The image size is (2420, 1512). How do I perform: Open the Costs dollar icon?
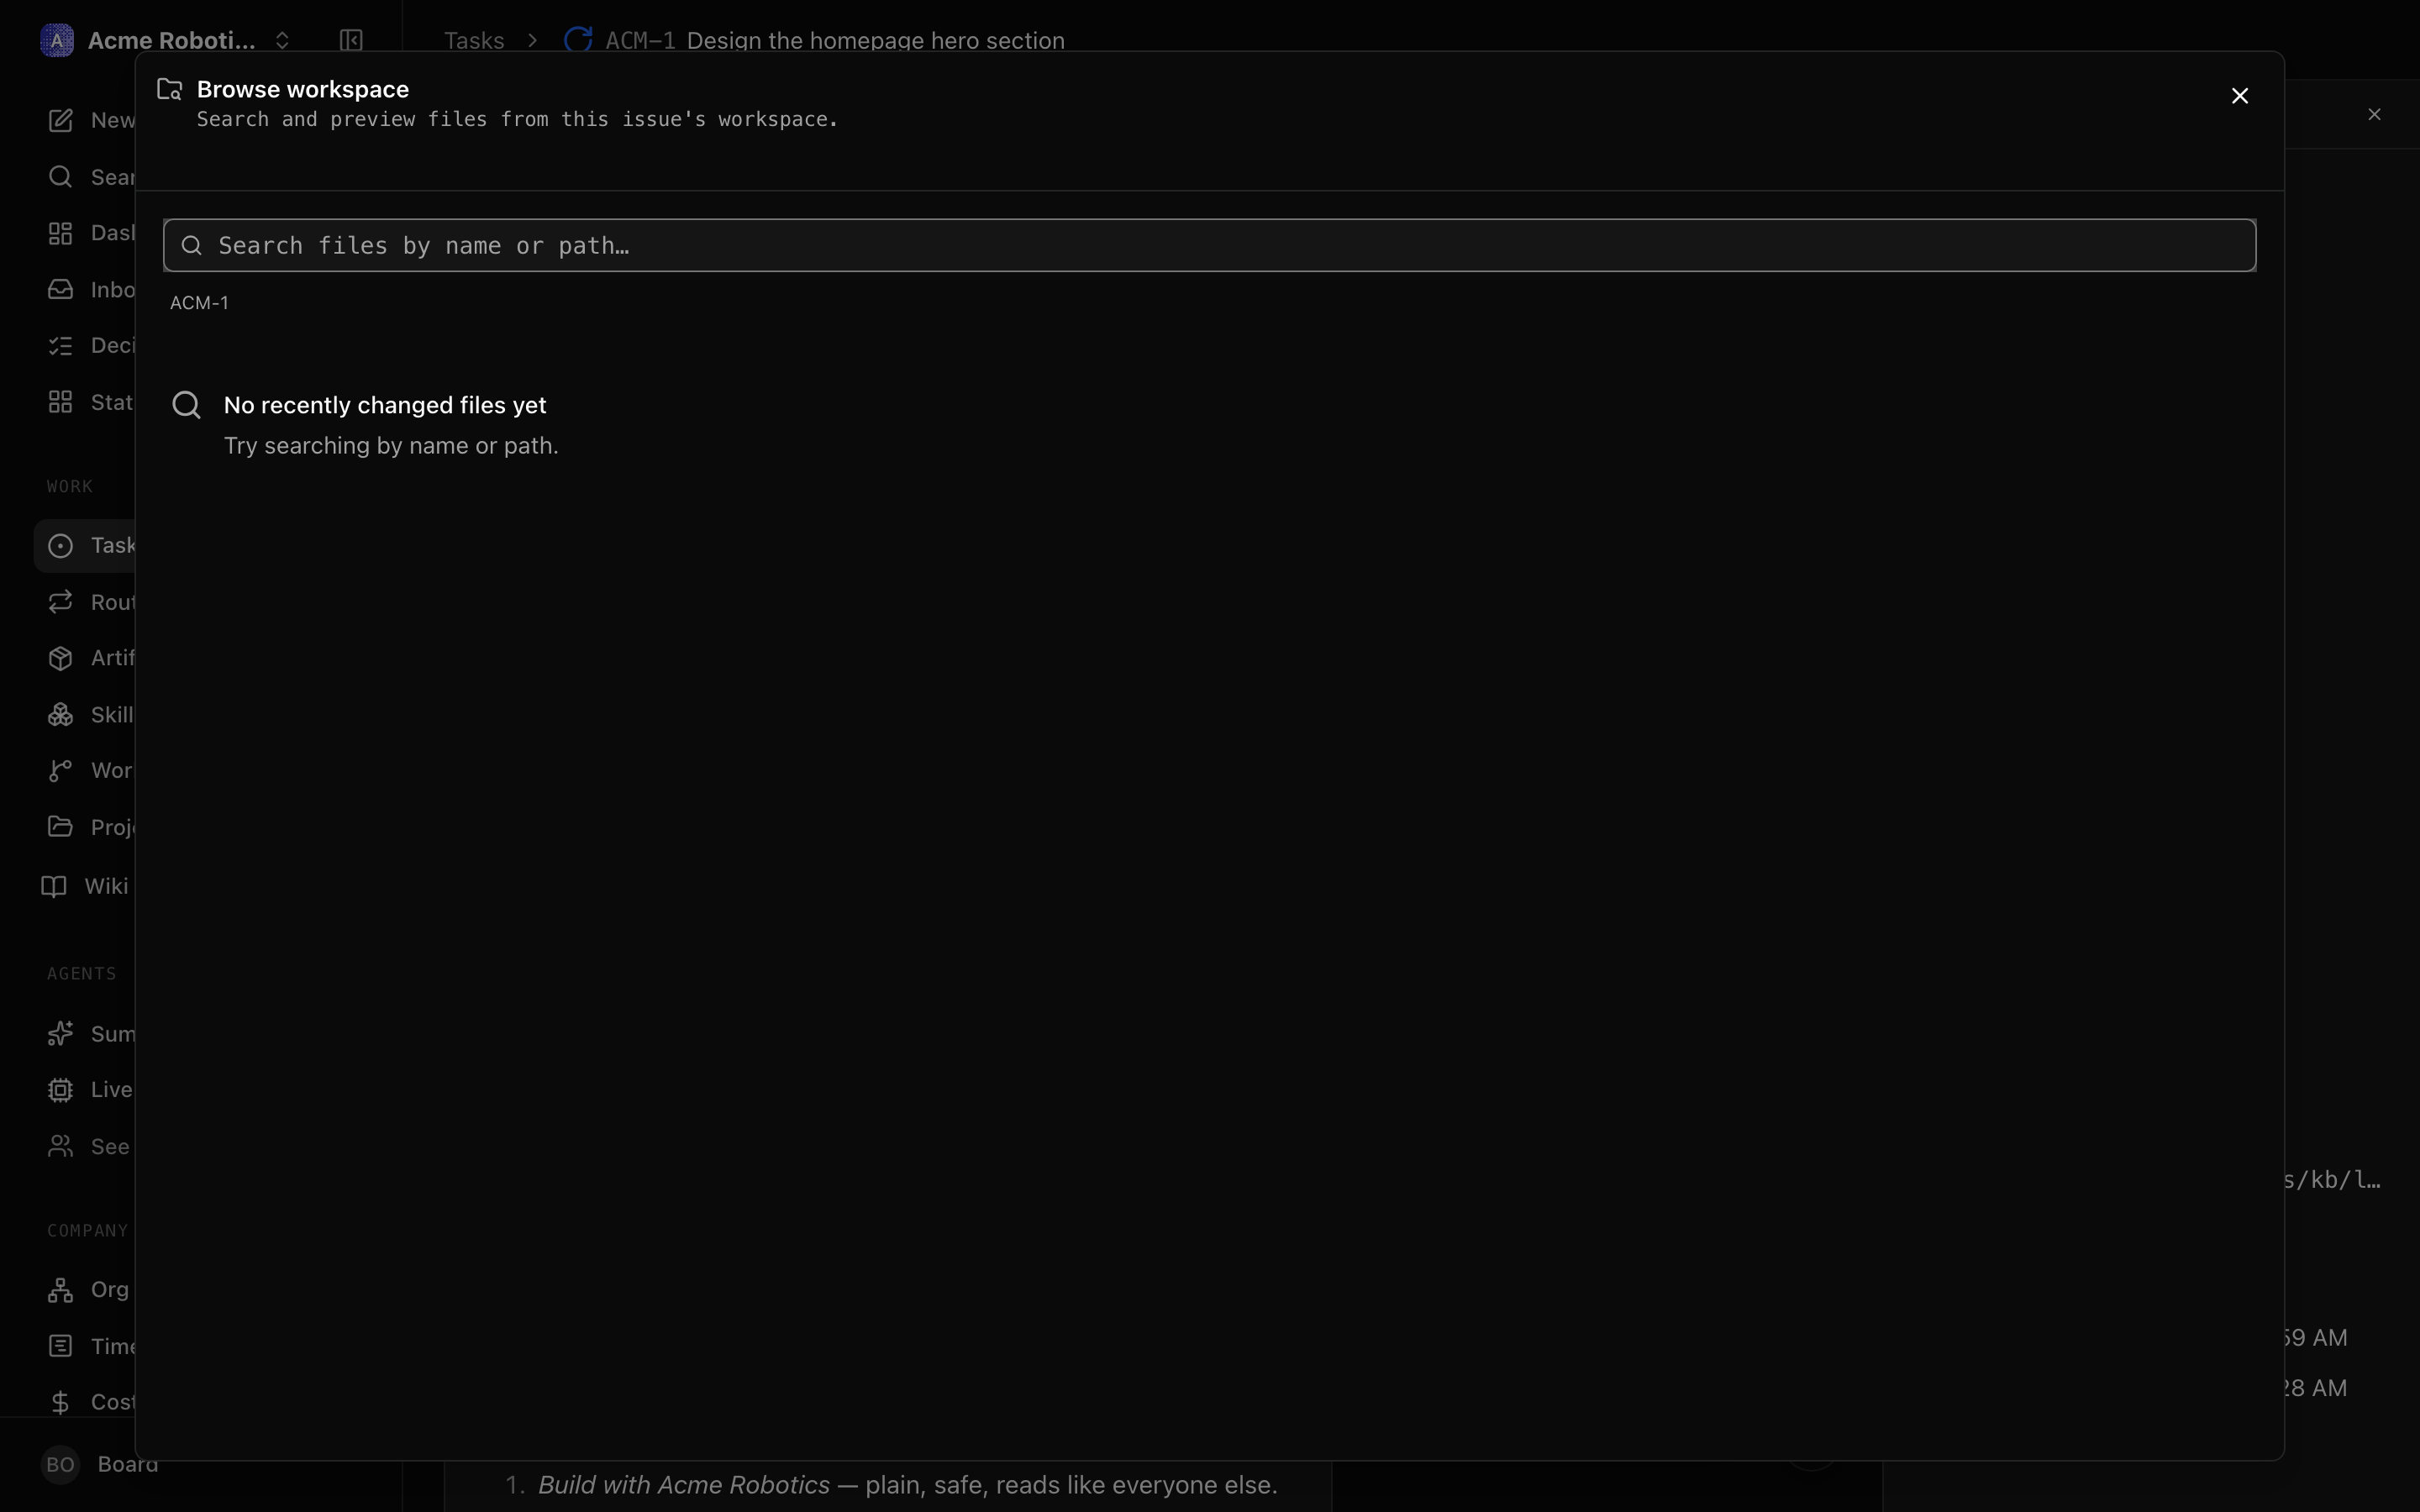click(60, 1402)
